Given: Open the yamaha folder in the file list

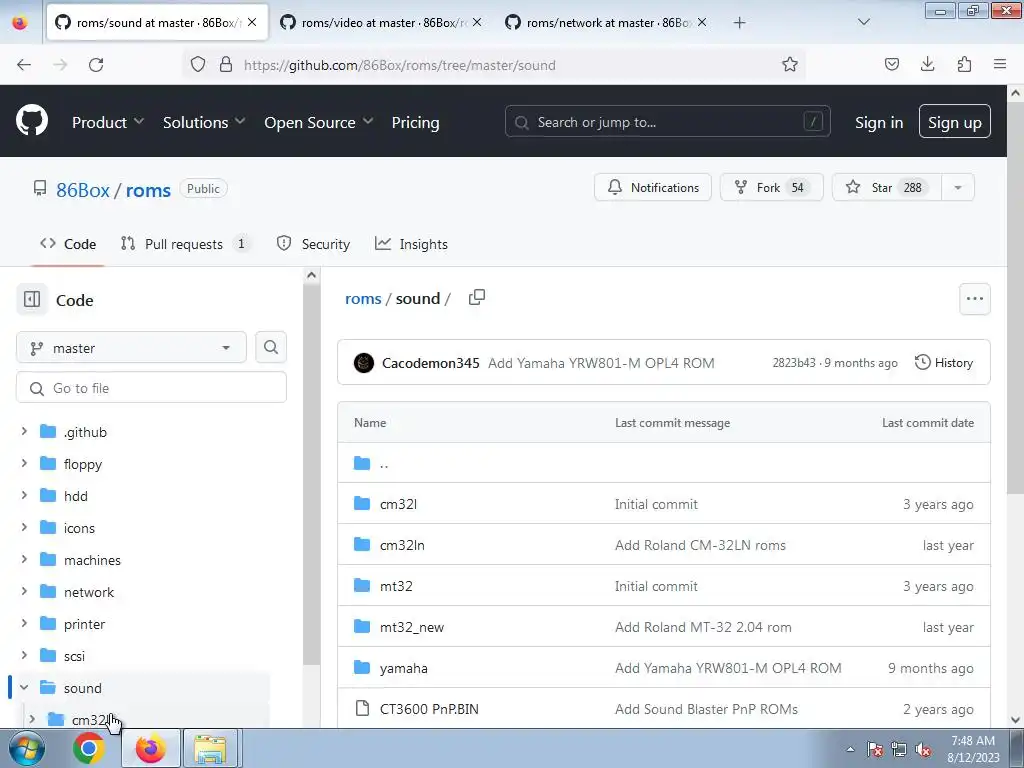Looking at the screenshot, I should tap(404, 668).
